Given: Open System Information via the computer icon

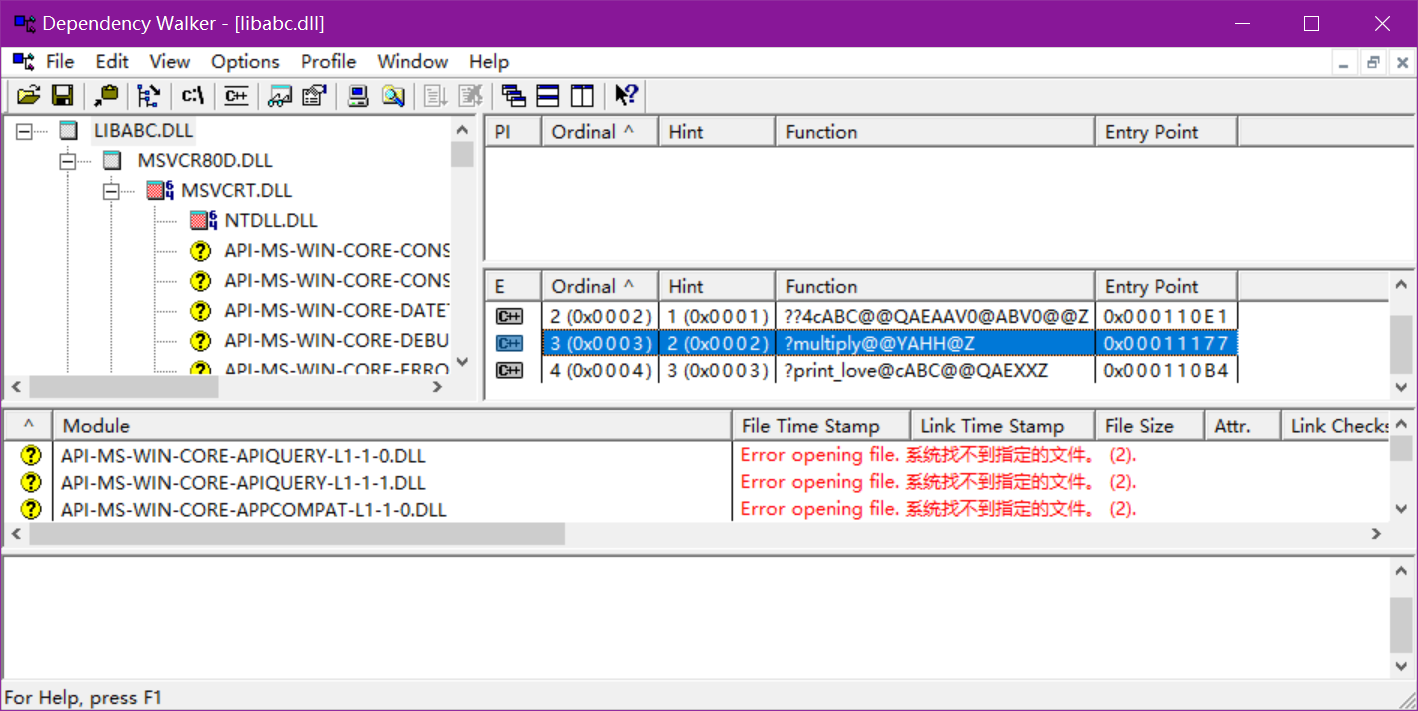Looking at the screenshot, I should 357,95.
